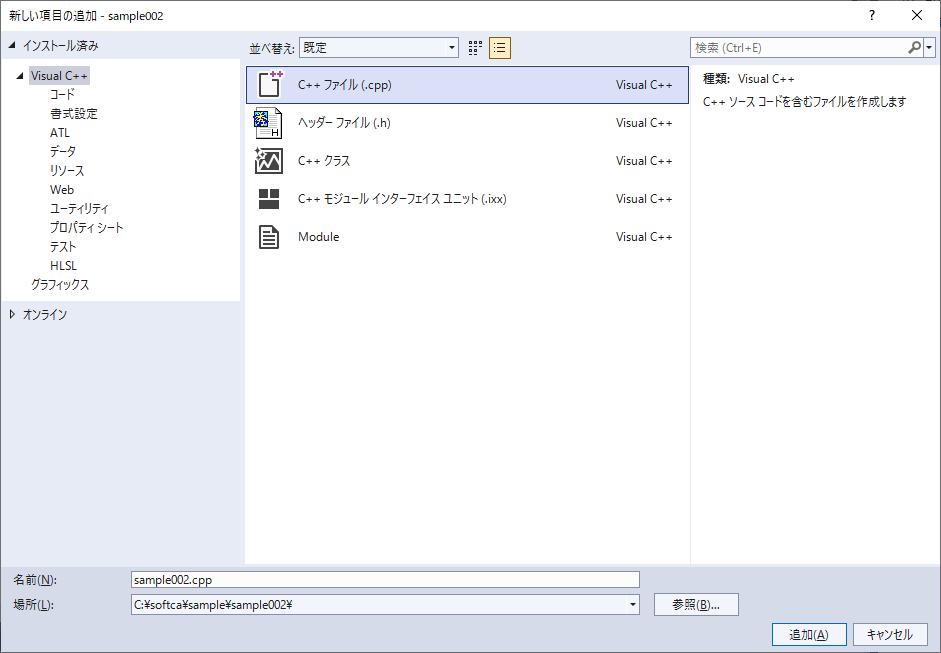Expand the オンライン section

[12, 314]
